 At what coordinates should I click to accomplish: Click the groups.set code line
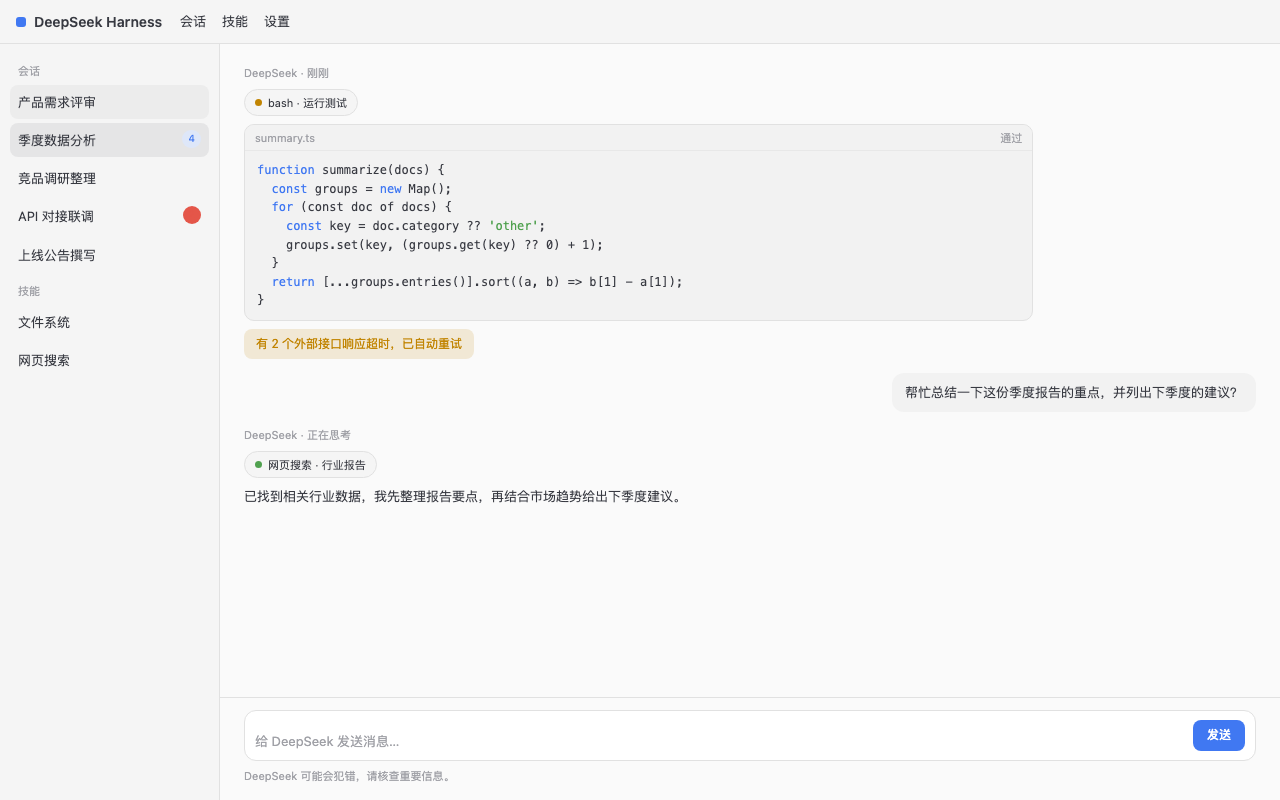coord(445,245)
